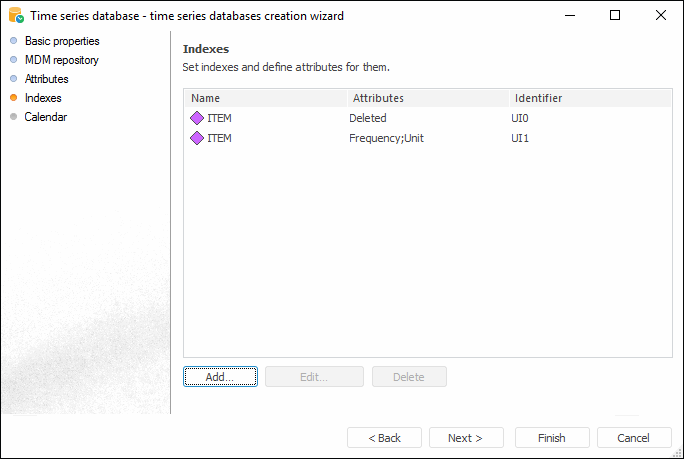Click Finish to complete the wizard
Screen dimensions: 684x459
coord(551,438)
